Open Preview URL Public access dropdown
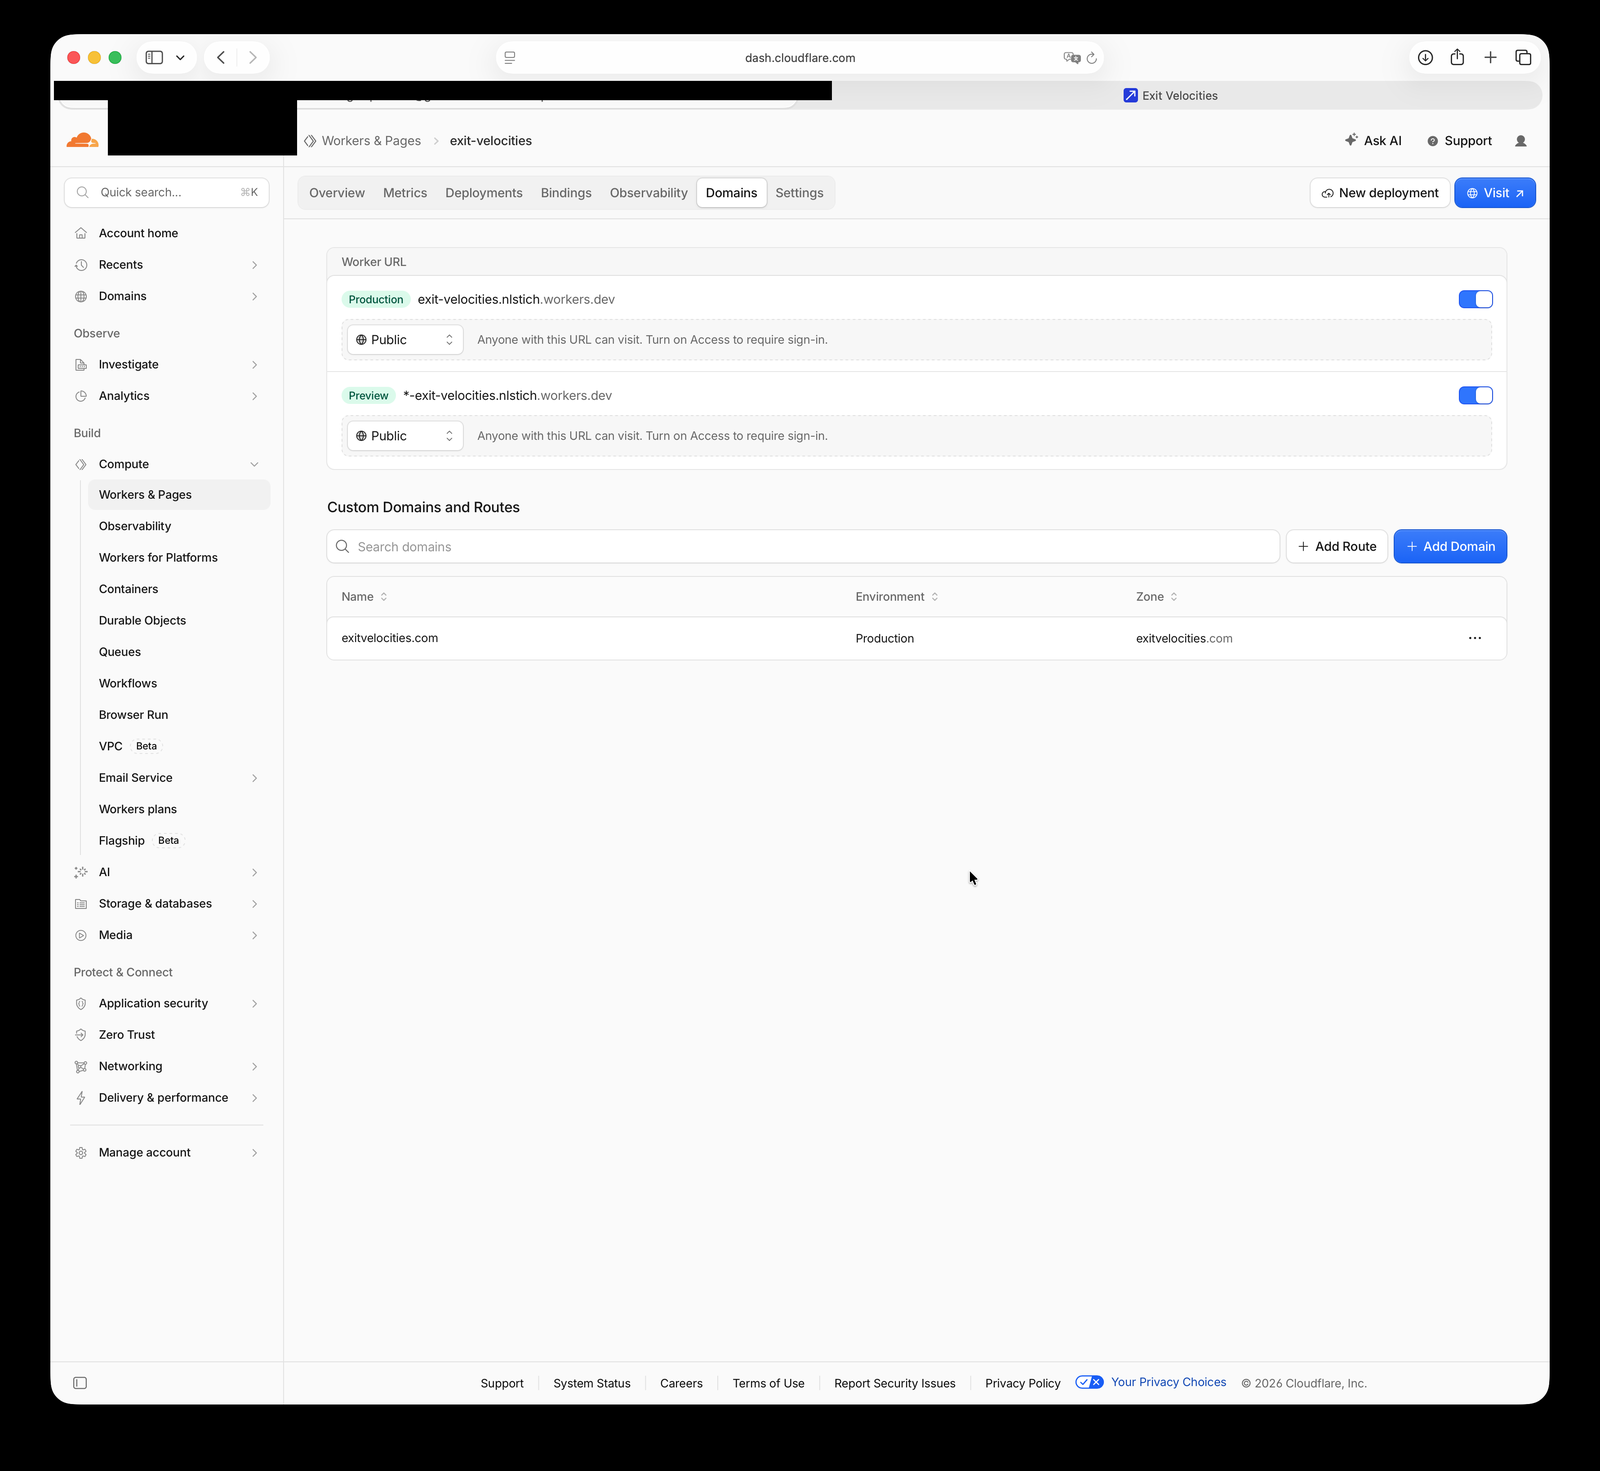 405,436
